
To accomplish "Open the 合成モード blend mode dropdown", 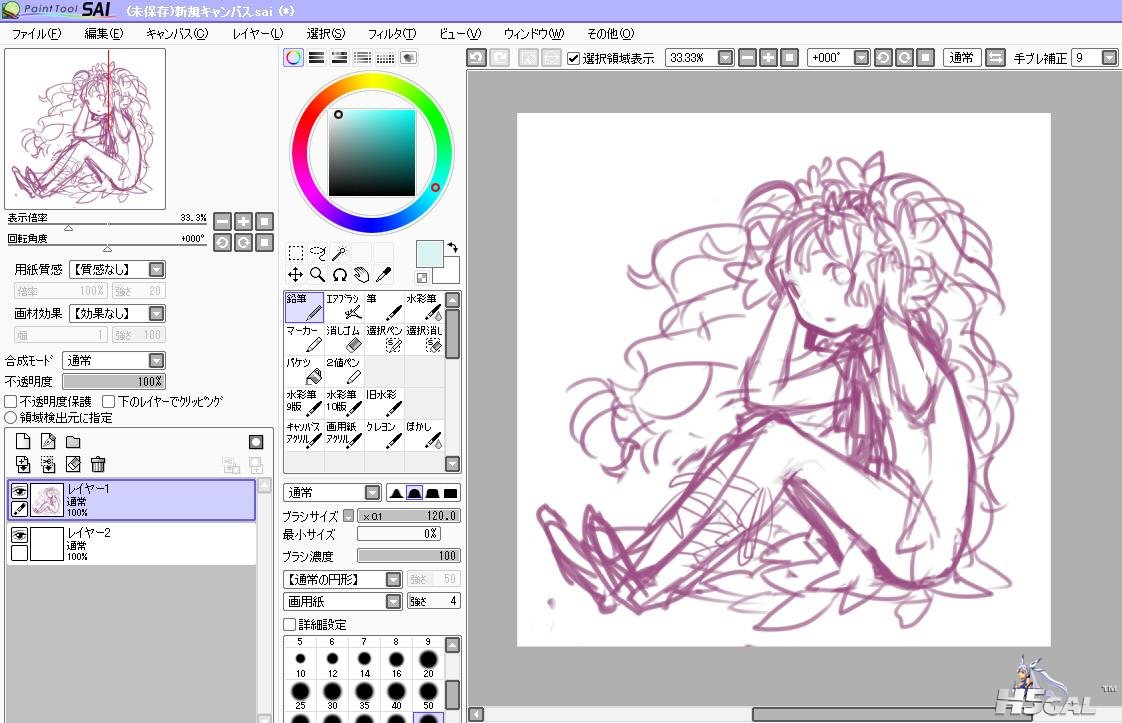I will tap(114, 360).
